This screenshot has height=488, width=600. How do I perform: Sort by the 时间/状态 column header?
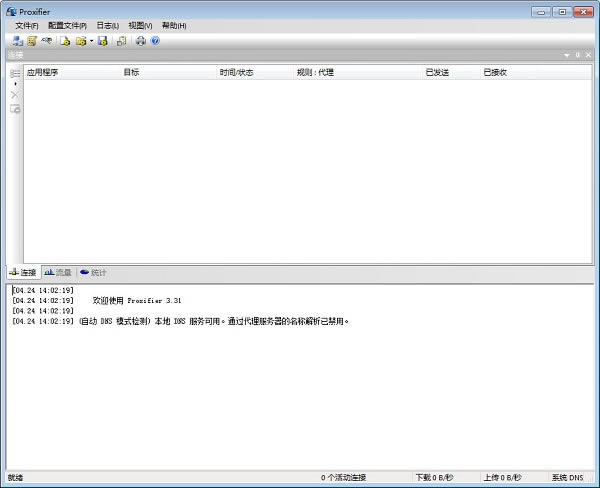pos(255,72)
